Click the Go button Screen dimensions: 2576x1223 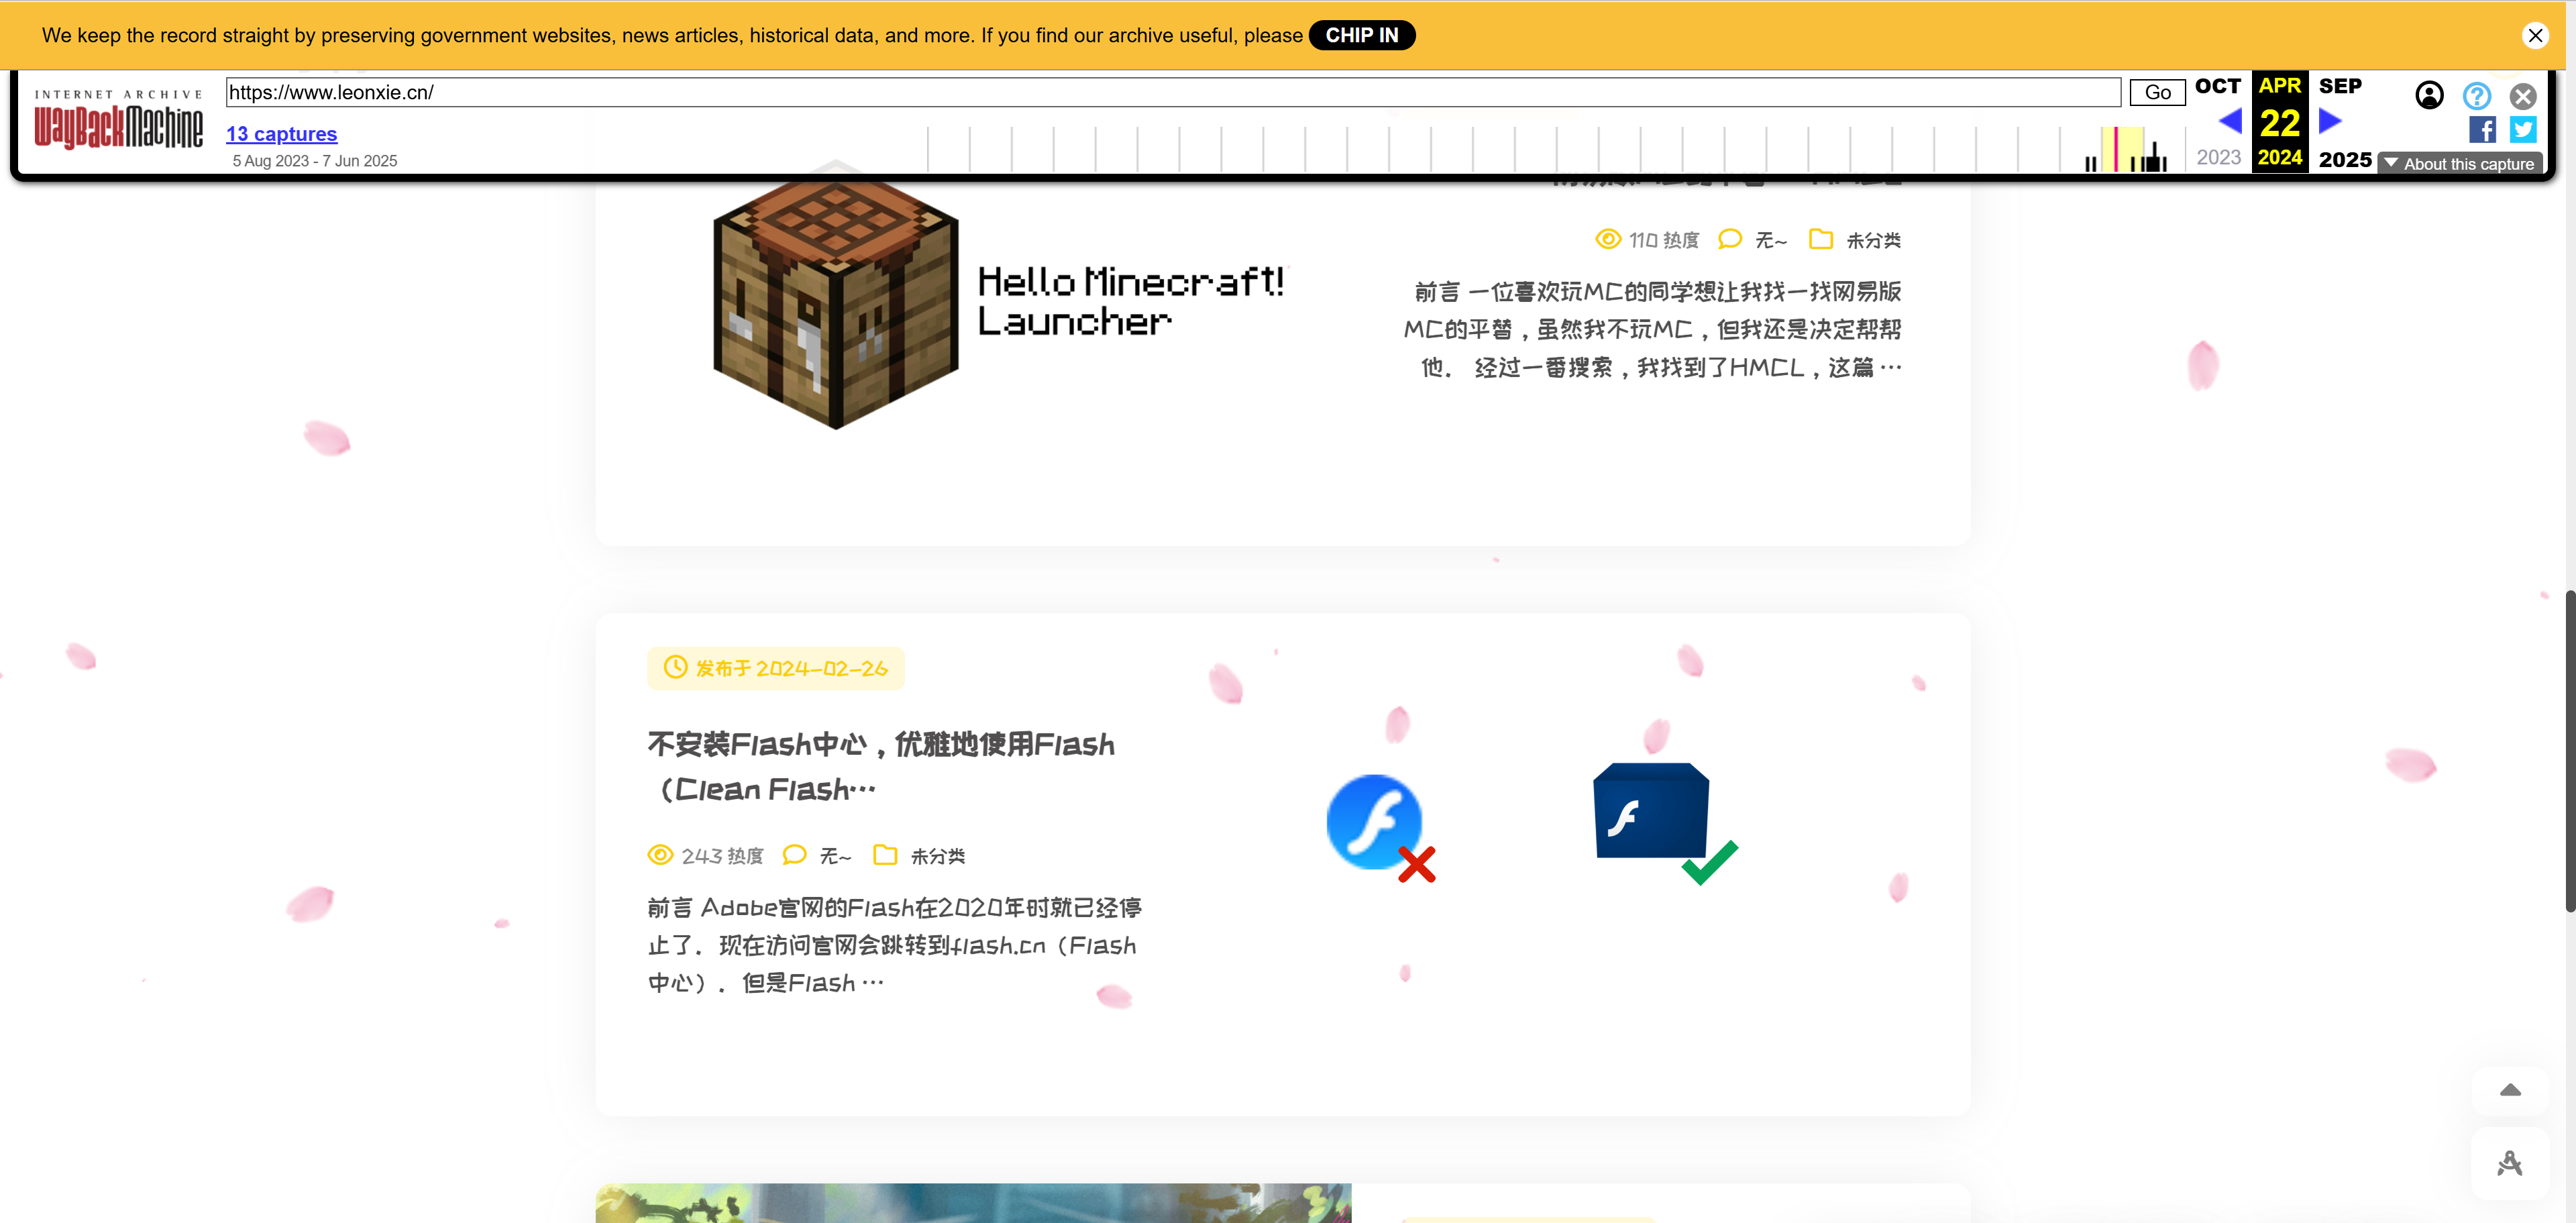(x=2157, y=92)
